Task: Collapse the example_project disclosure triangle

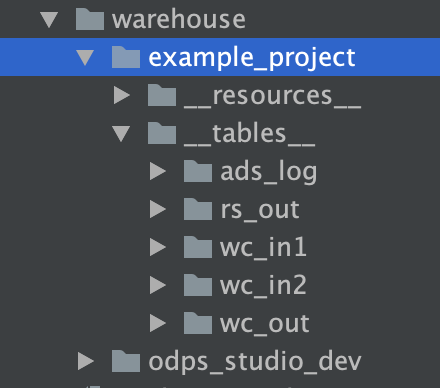Action: 85,57
